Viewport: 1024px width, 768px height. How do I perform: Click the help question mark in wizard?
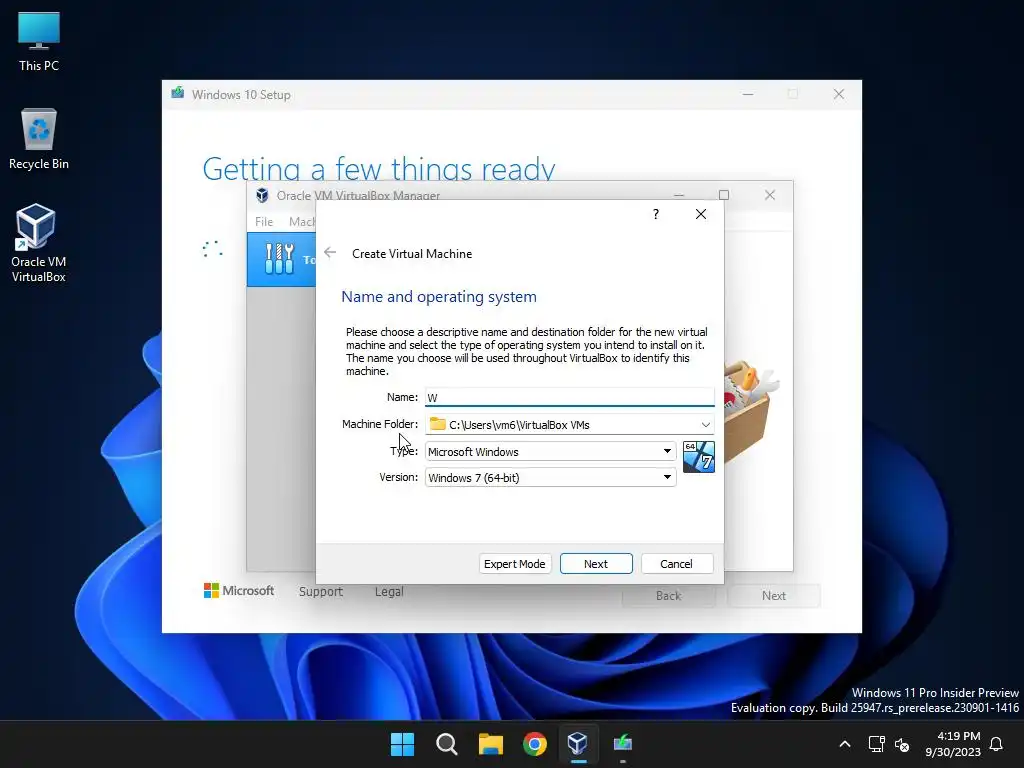(656, 214)
